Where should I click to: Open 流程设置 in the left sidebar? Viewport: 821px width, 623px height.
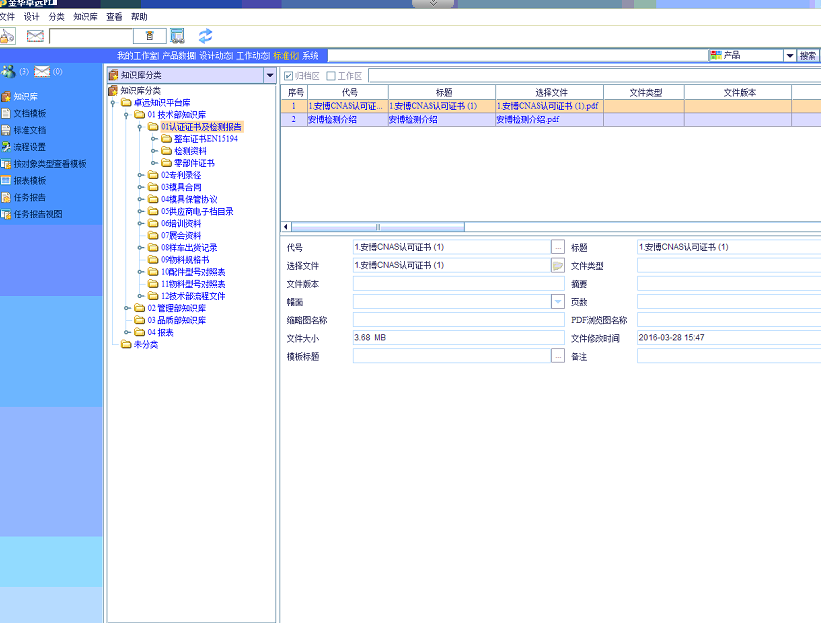(28, 147)
